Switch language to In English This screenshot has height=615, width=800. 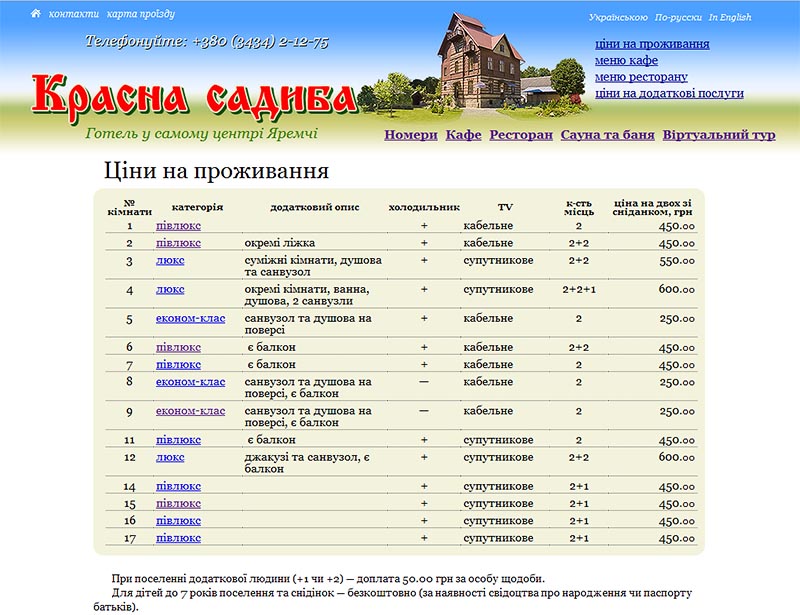[730, 17]
